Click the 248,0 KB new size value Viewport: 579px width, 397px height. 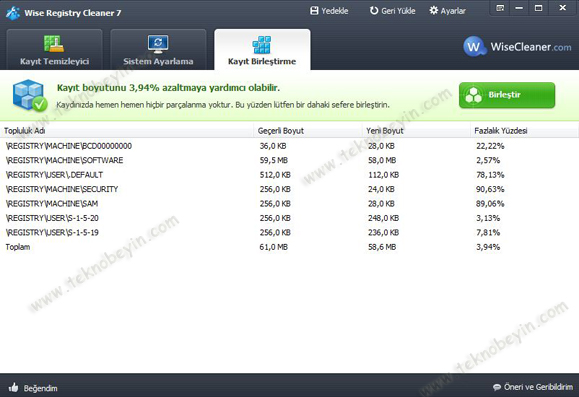coord(383,218)
